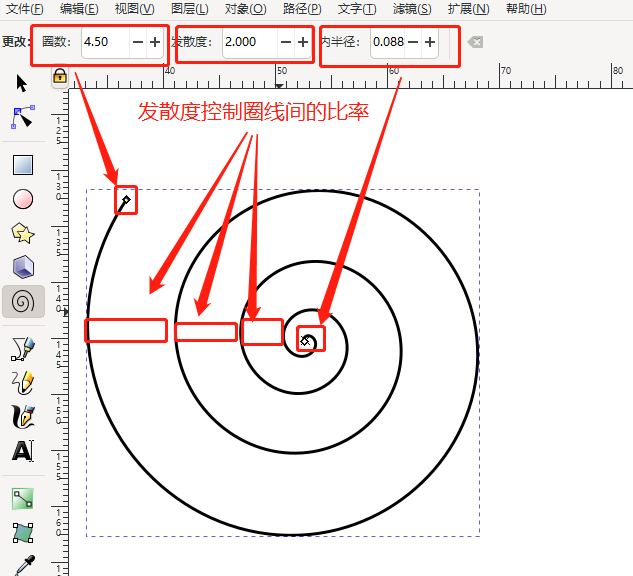Open the 滤镜(S) menu

click(412, 8)
